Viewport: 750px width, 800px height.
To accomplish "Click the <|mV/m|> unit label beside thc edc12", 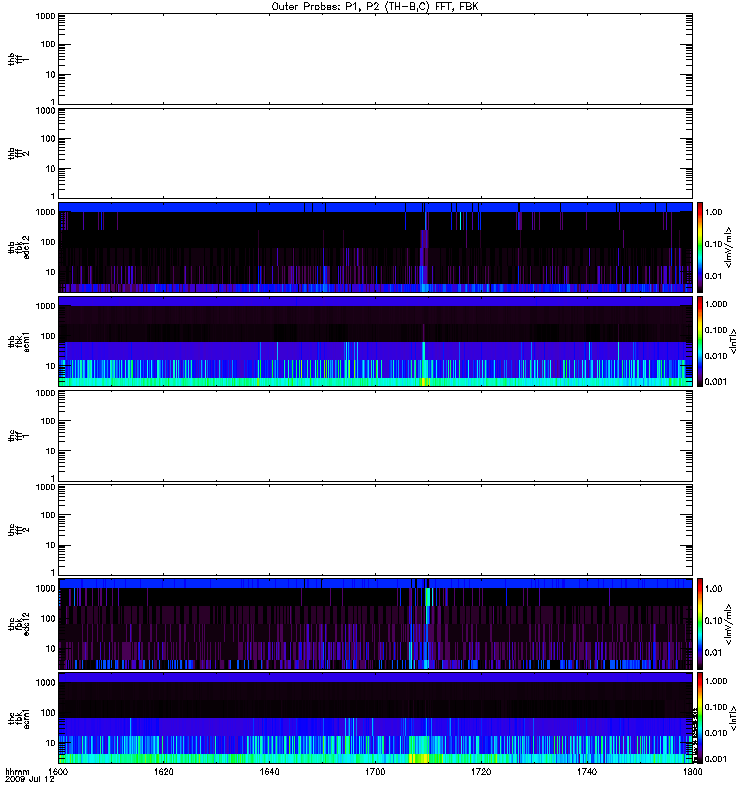I will pyautogui.click(x=729, y=624).
